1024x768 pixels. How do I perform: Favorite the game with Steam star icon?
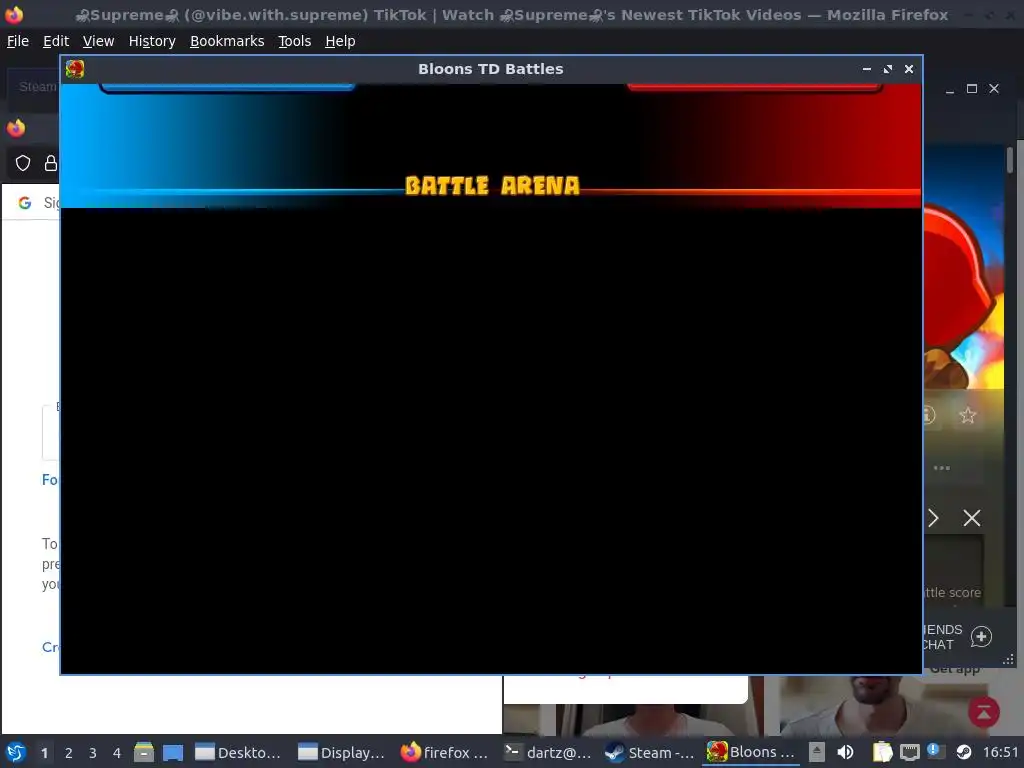click(x=968, y=415)
